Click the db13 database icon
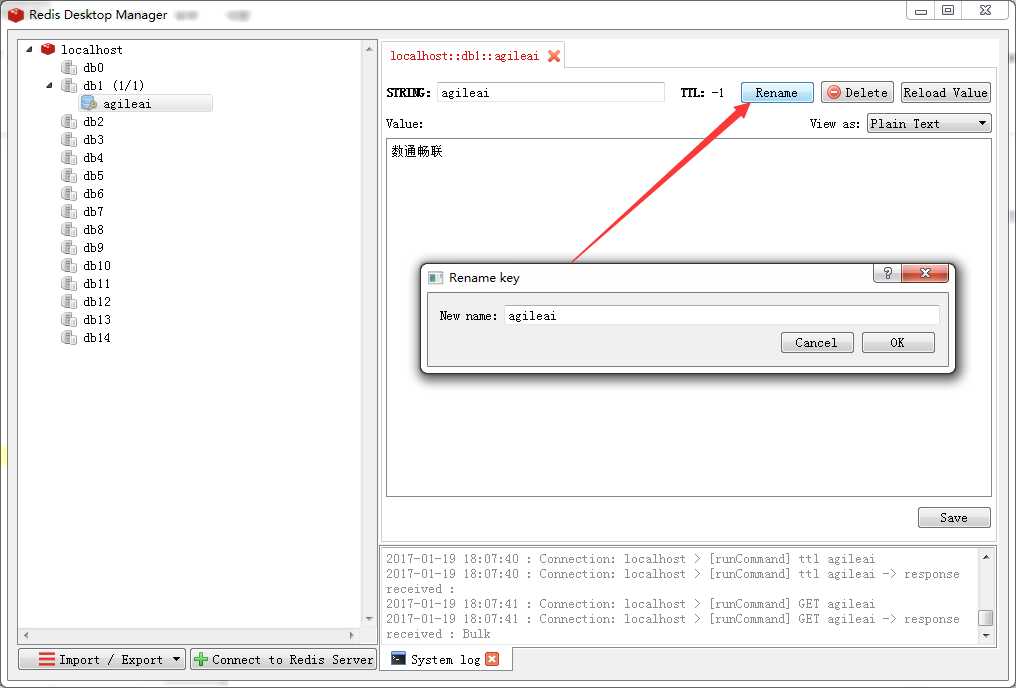The width and height of the screenshot is (1016, 688). 69,319
